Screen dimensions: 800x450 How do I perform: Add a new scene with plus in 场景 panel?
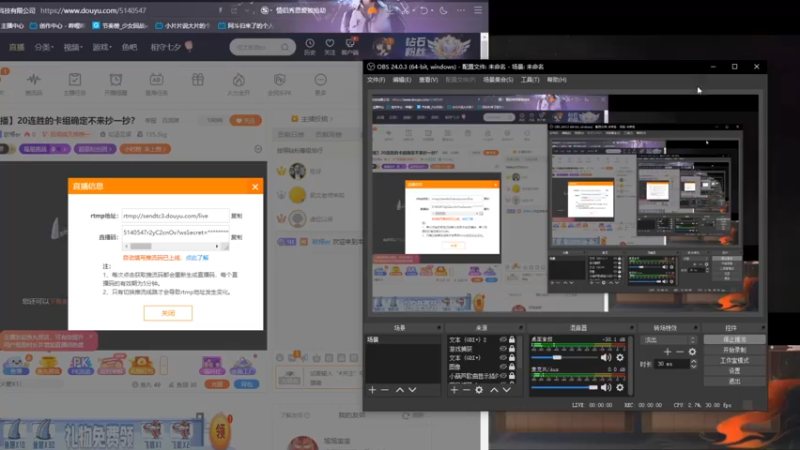[x=372, y=390]
